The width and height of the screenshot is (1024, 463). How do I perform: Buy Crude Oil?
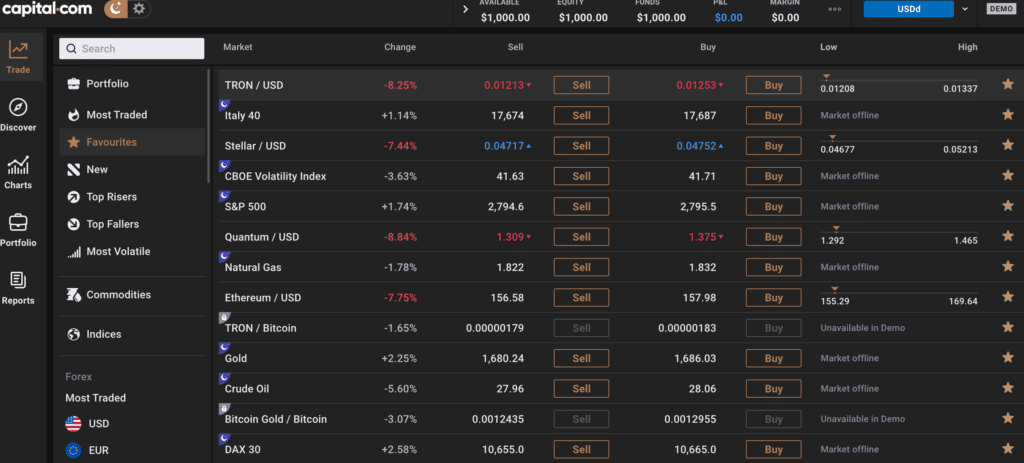point(773,389)
